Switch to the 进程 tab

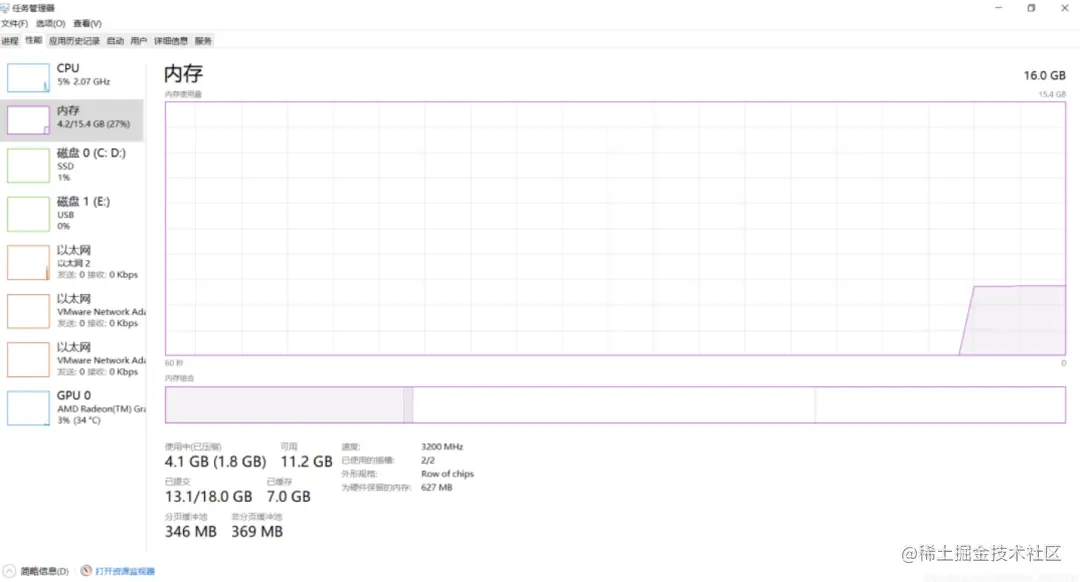[x=10, y=41]
